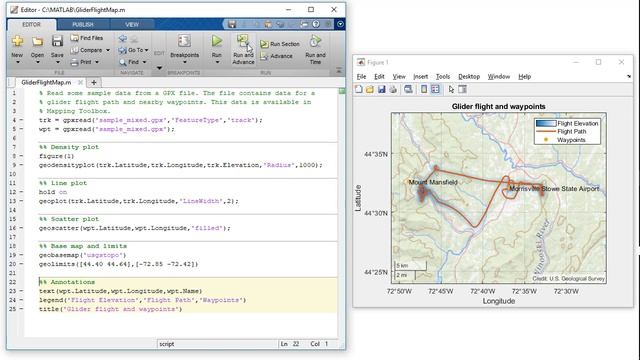Open Edit menu in Figure 1

coord(379,77)
